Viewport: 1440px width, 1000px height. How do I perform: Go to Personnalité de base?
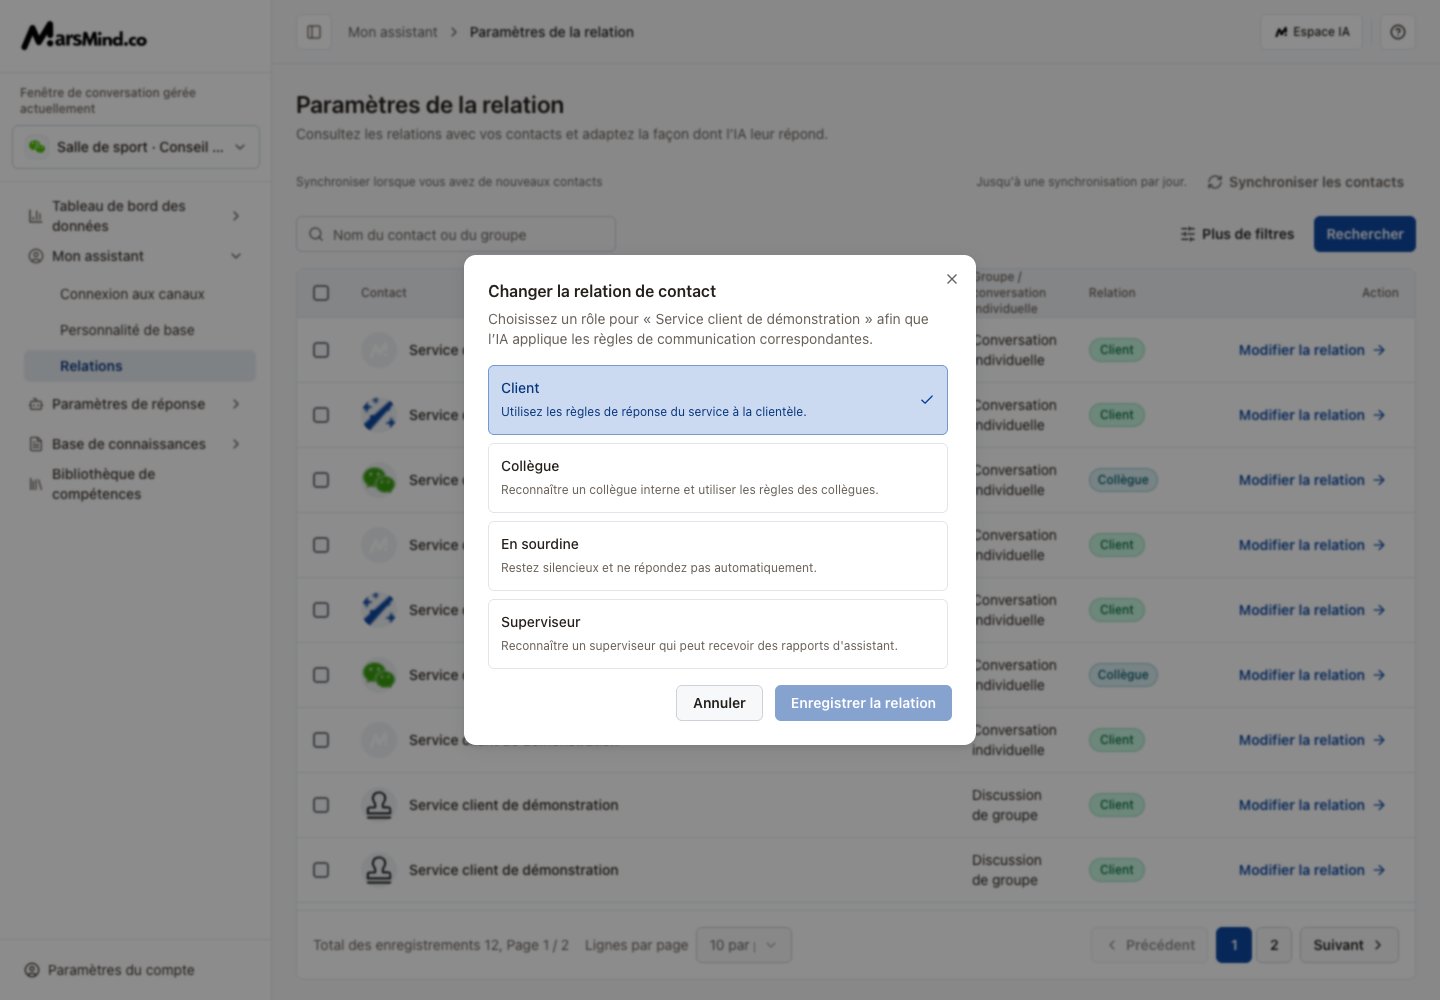click(127, 330)
